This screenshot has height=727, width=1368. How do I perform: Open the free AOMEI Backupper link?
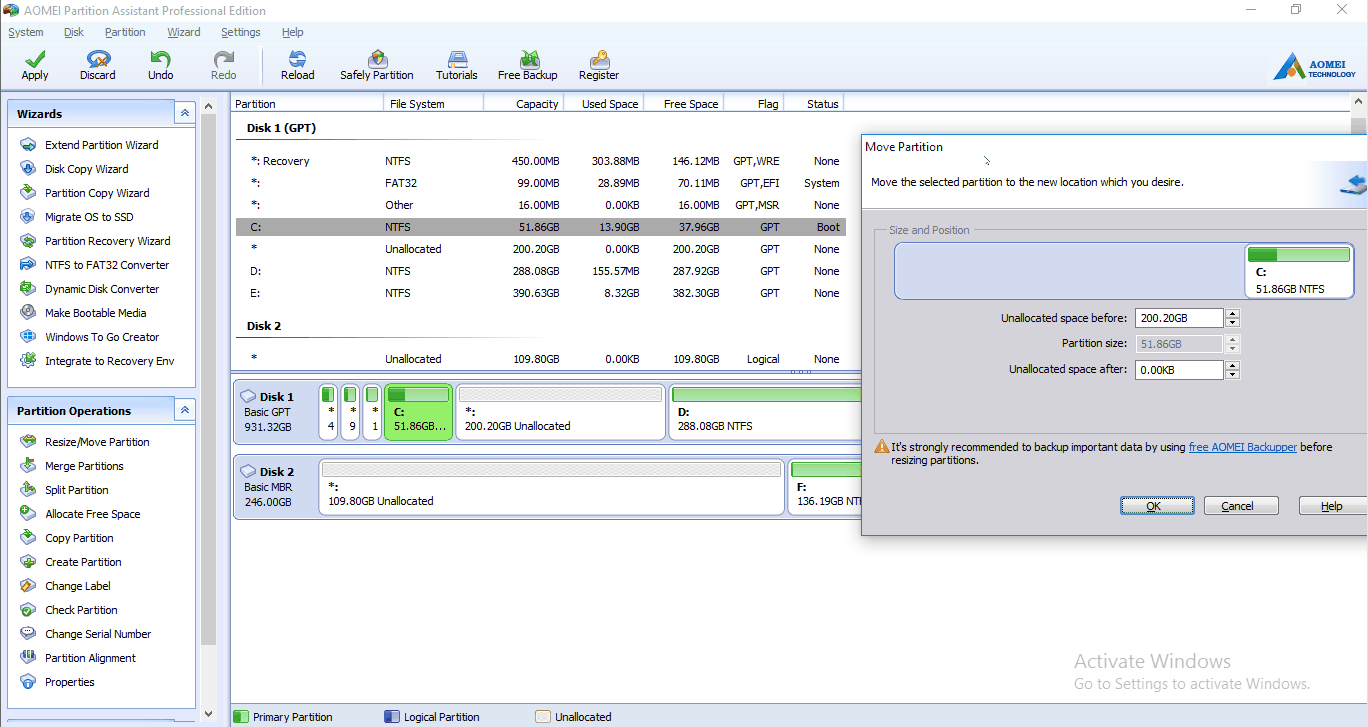[x=1242, y=447]
